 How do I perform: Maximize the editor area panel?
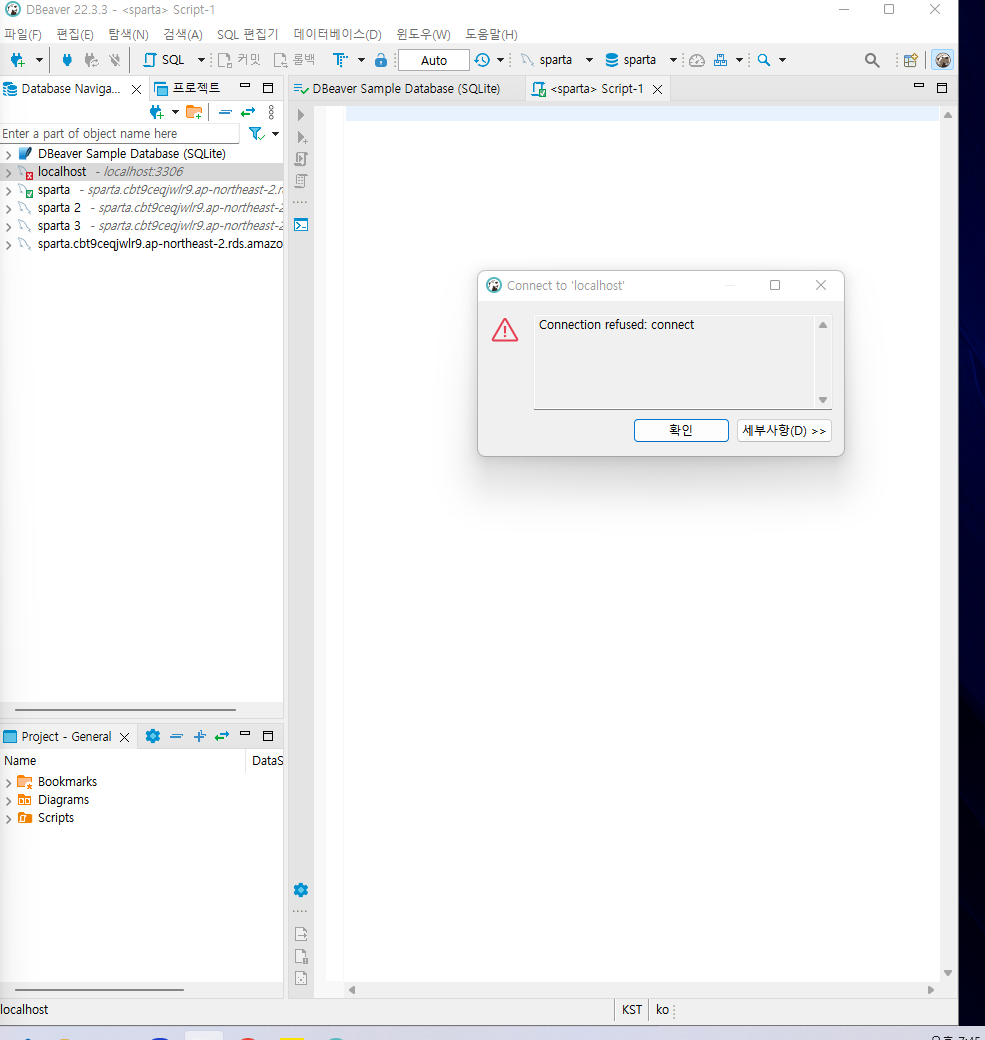(x=942, y=88)
